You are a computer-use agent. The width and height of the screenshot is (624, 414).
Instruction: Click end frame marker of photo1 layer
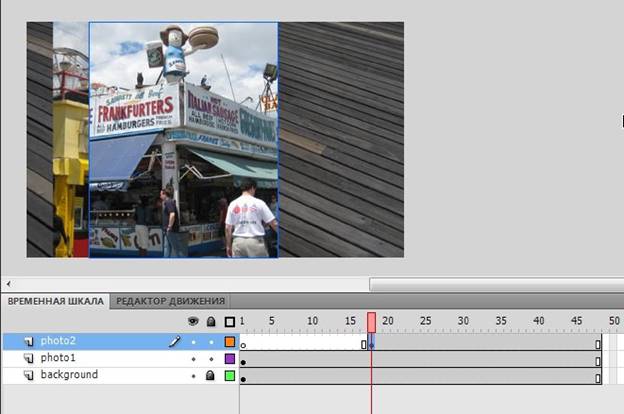click(598, 361)
